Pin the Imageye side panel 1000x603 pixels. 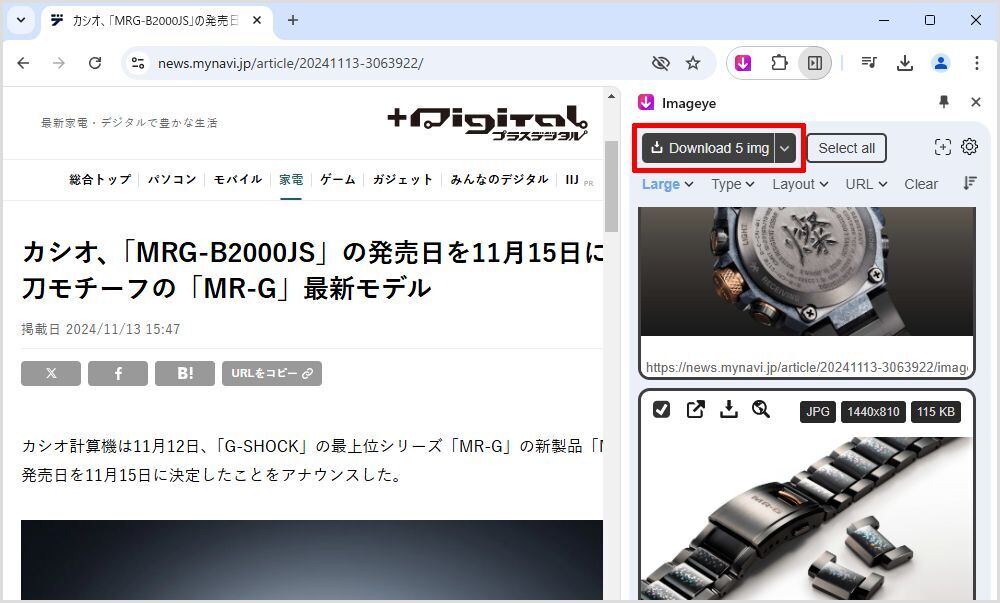[x=944, y=102]
